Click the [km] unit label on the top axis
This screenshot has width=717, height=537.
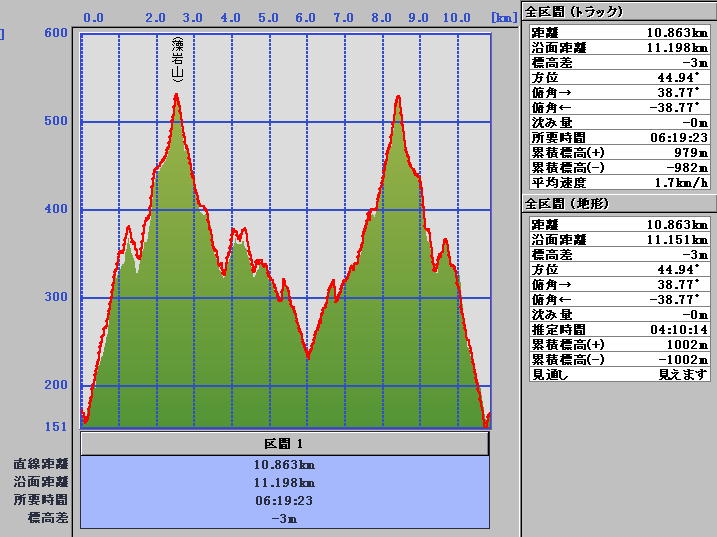503,18
